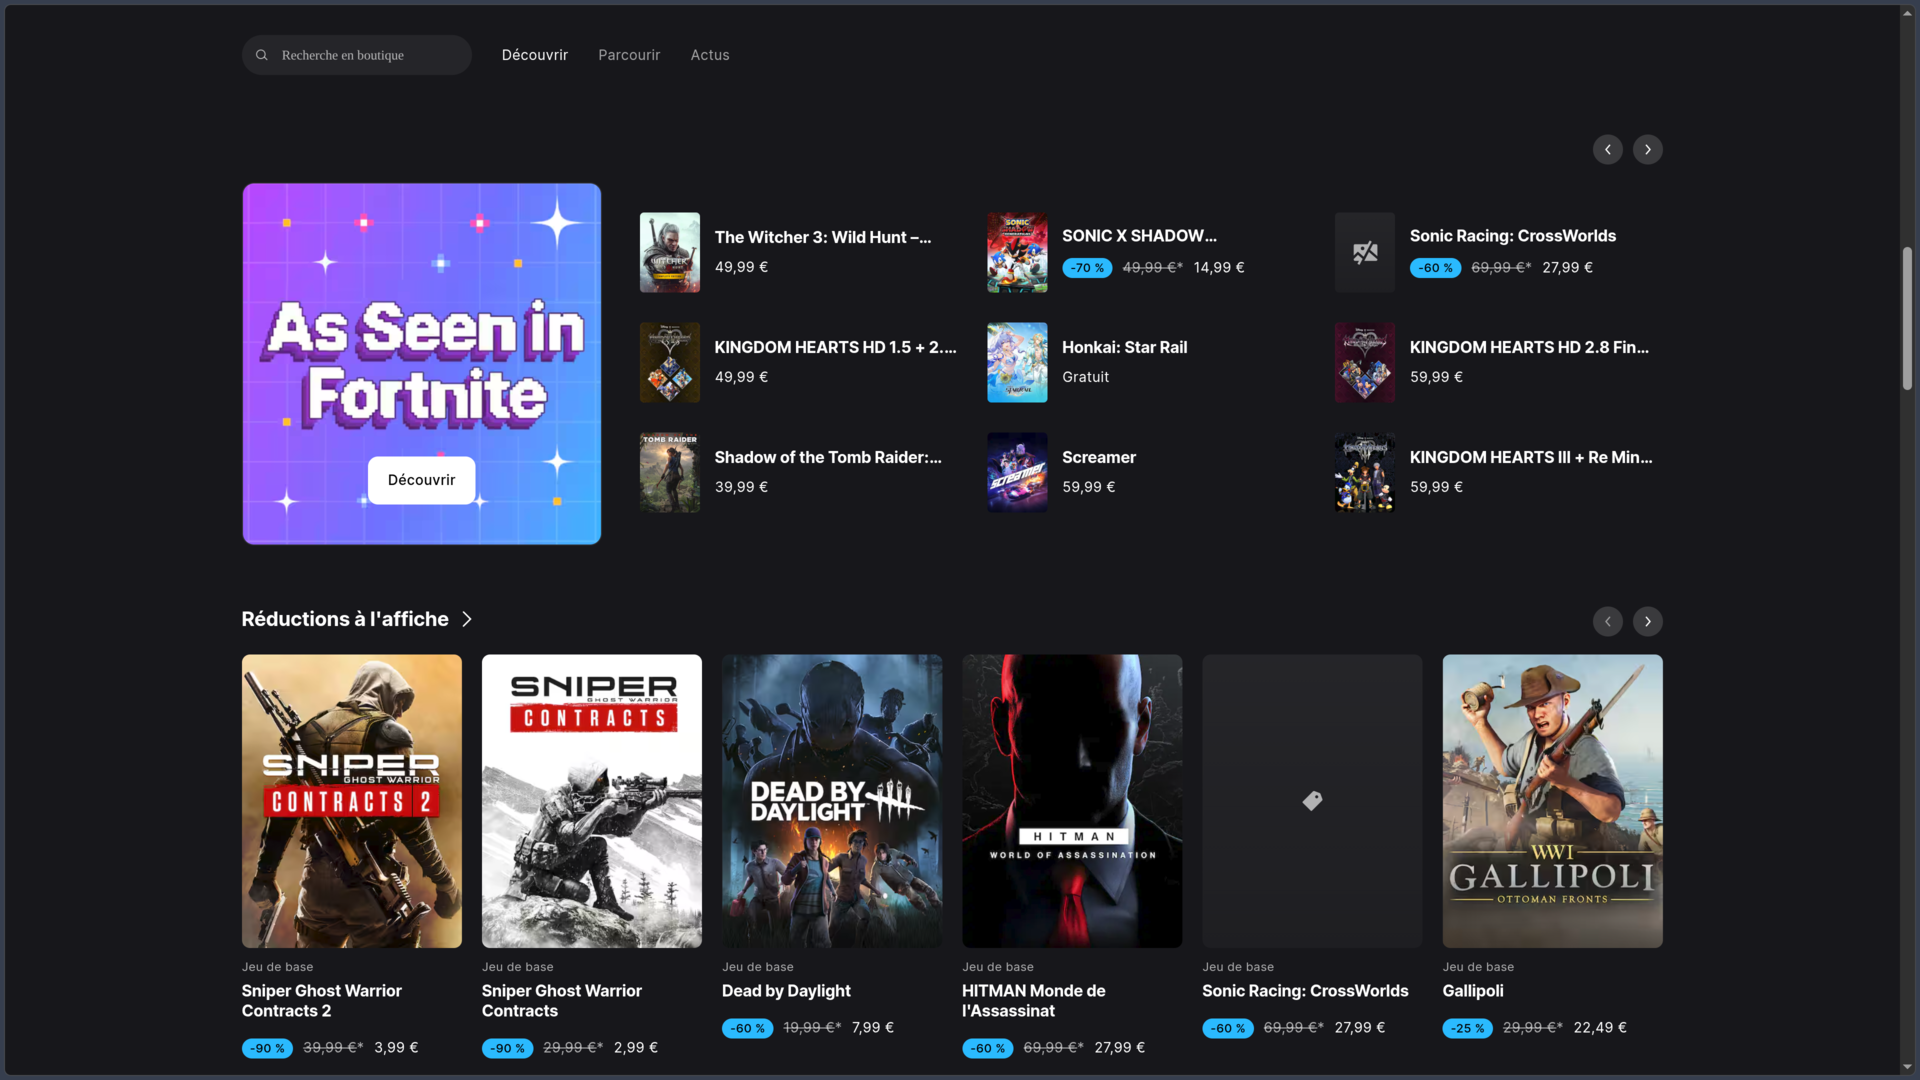The width and height of the screenshot is (1920, 1080).
Task: Click Dead by Daylight -60 % badge
Action: pos(747,1028)
